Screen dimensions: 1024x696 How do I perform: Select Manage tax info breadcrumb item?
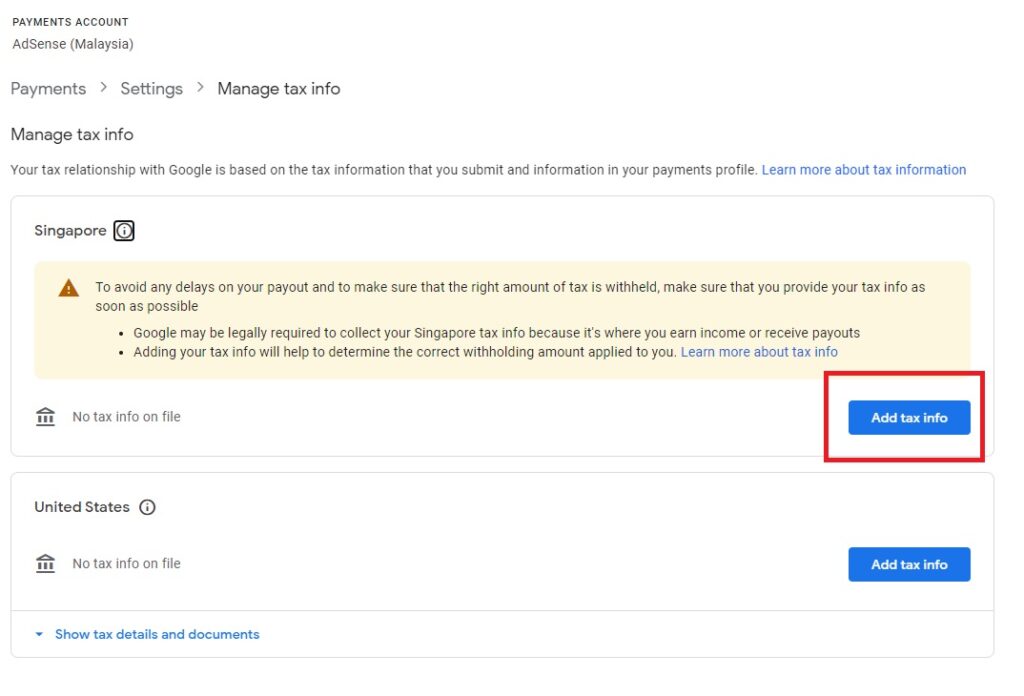point(279,89)
